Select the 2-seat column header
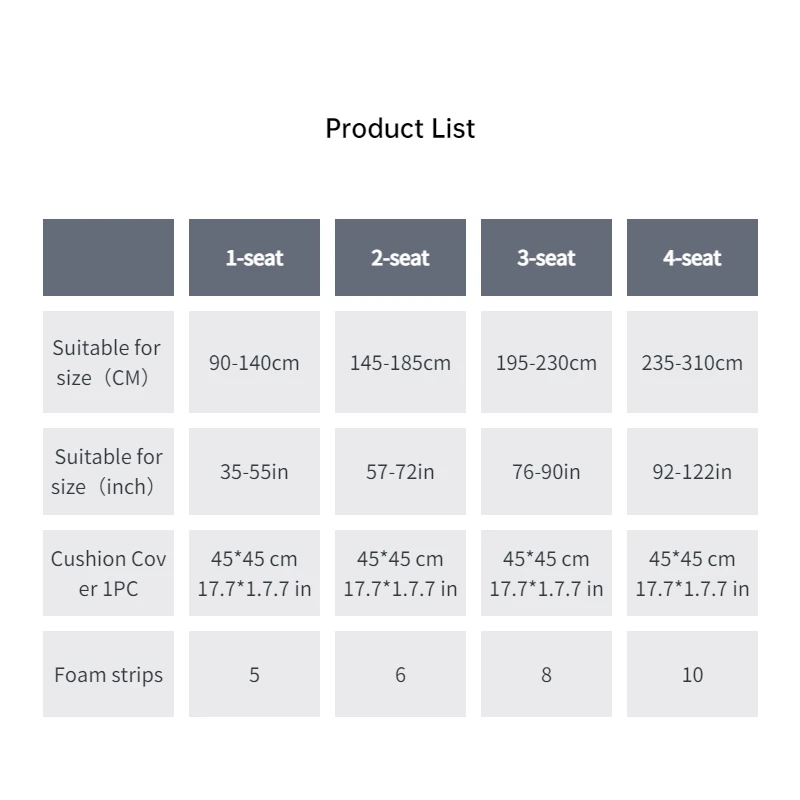The width and height of the screenshot is (800, 800). coord(400,258)
